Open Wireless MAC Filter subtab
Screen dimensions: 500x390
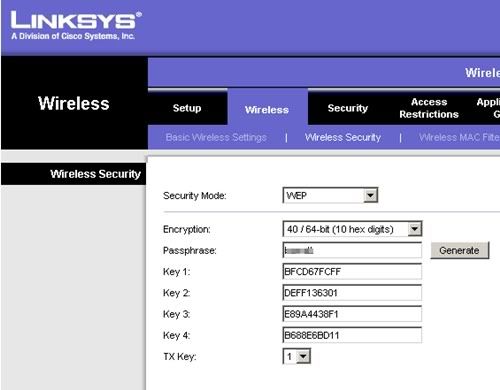pos(459,137)
